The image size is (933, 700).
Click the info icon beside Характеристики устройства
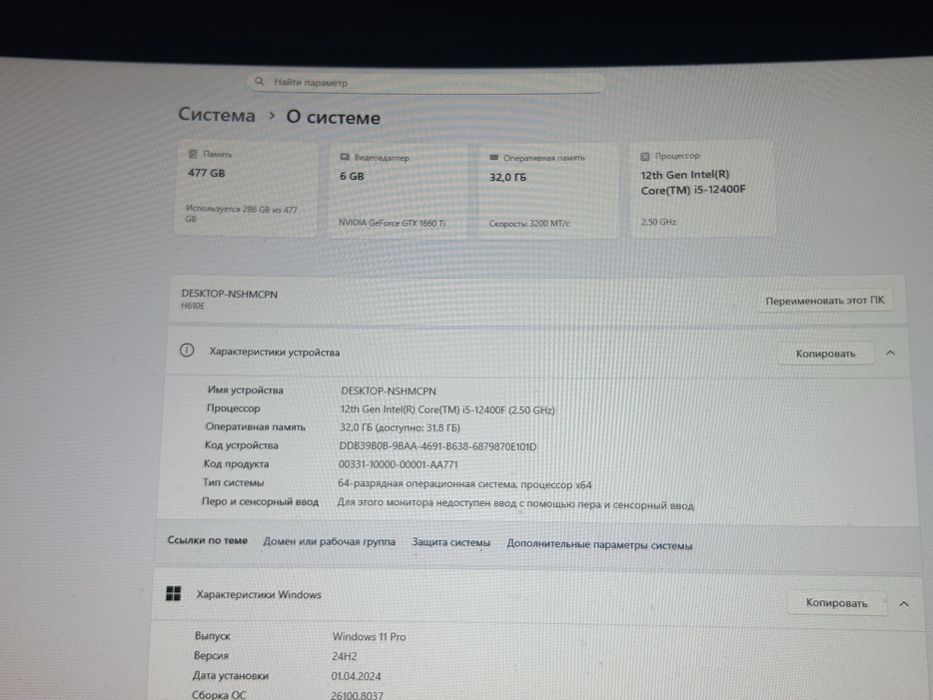pyautogui.click(x=187, y=350)
